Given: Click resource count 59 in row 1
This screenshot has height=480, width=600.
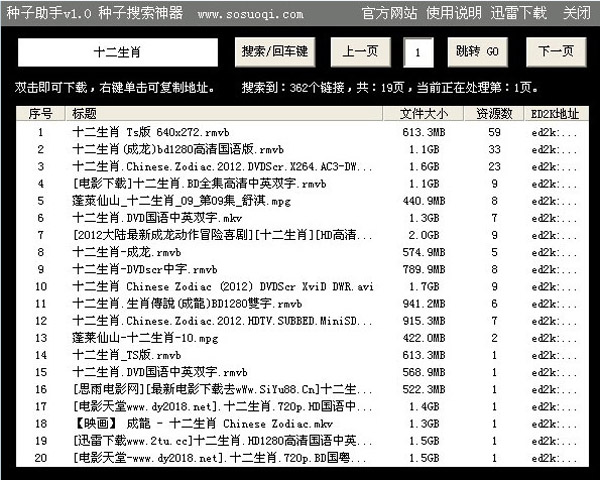Looking at the screenshot, I should (494, 132).
